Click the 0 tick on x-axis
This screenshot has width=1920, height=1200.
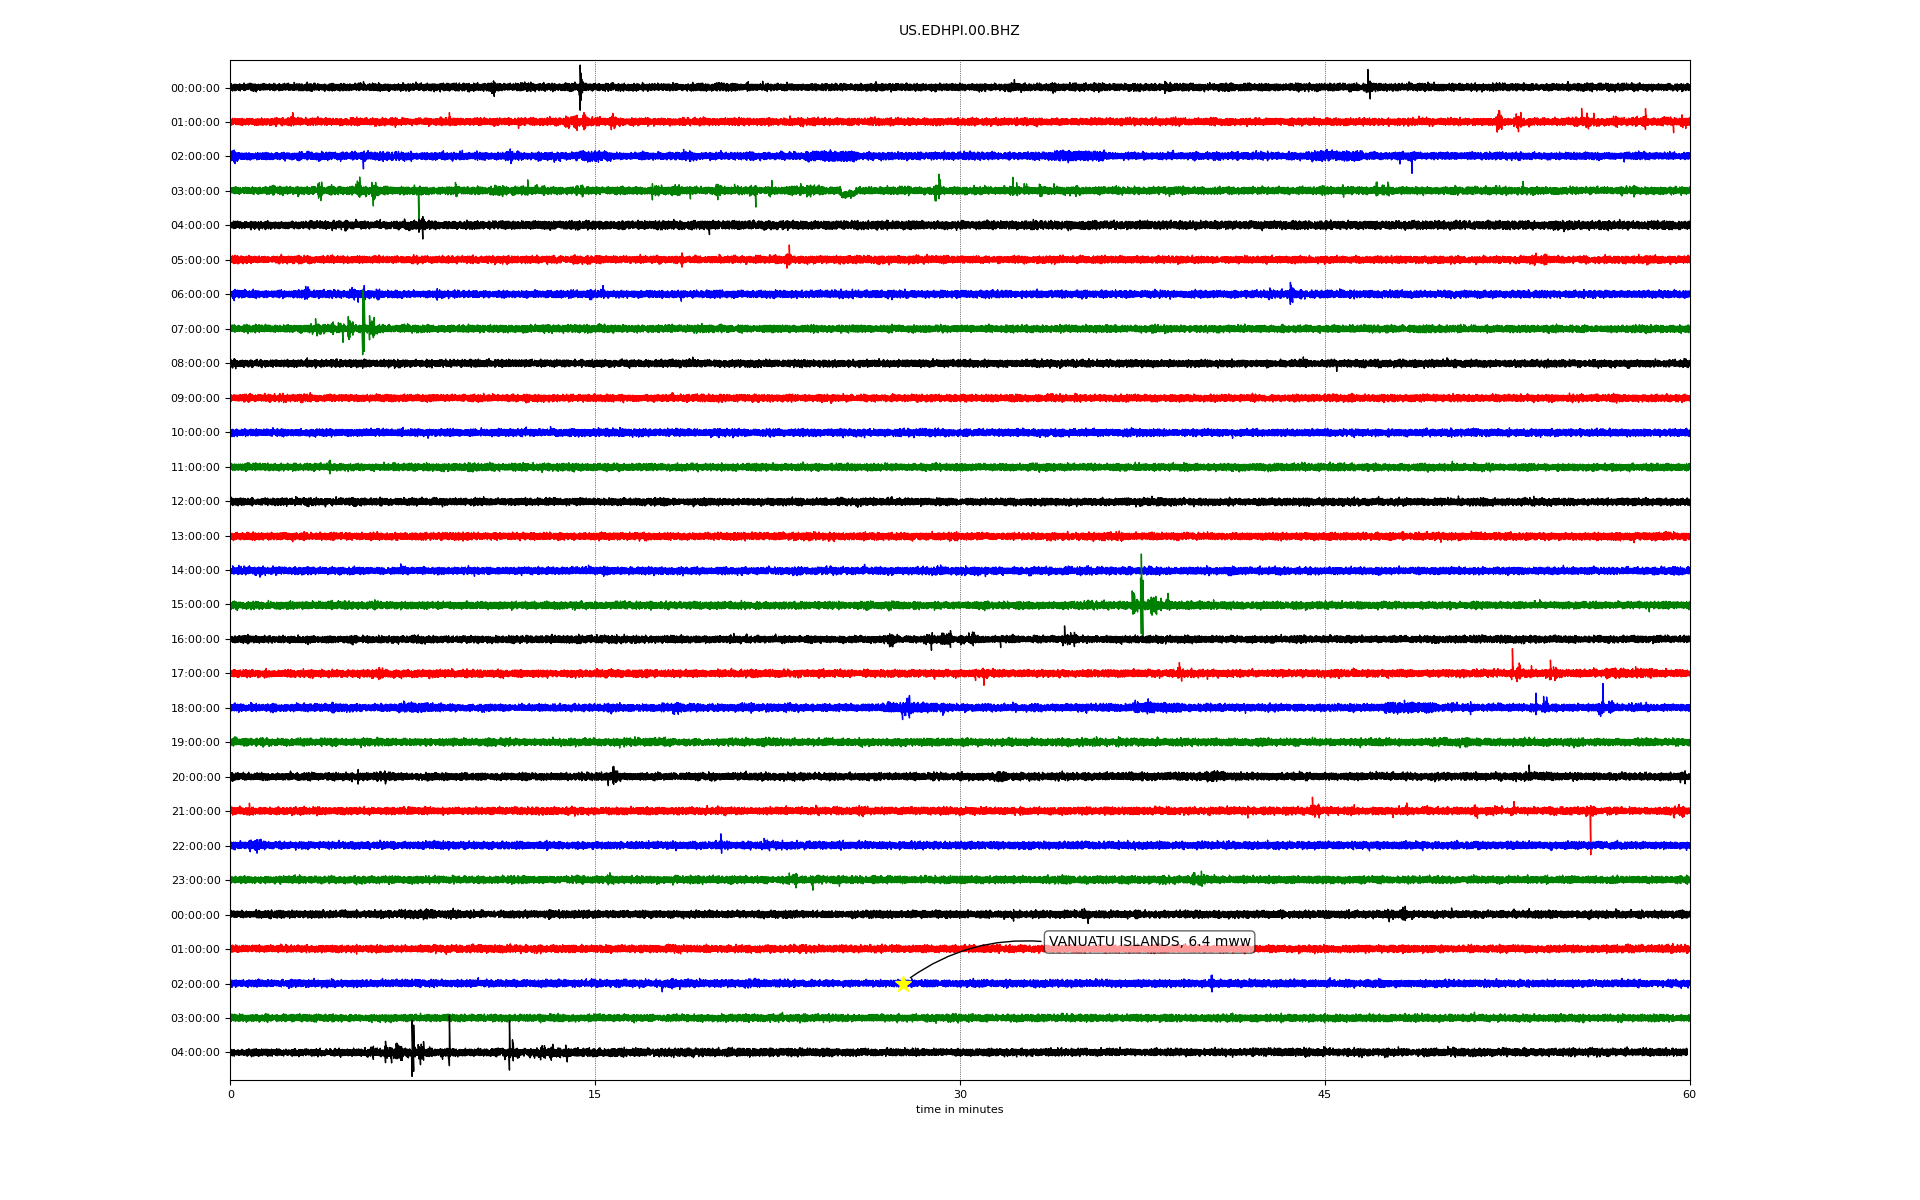pyautogui.click(x=231, y=1094)
